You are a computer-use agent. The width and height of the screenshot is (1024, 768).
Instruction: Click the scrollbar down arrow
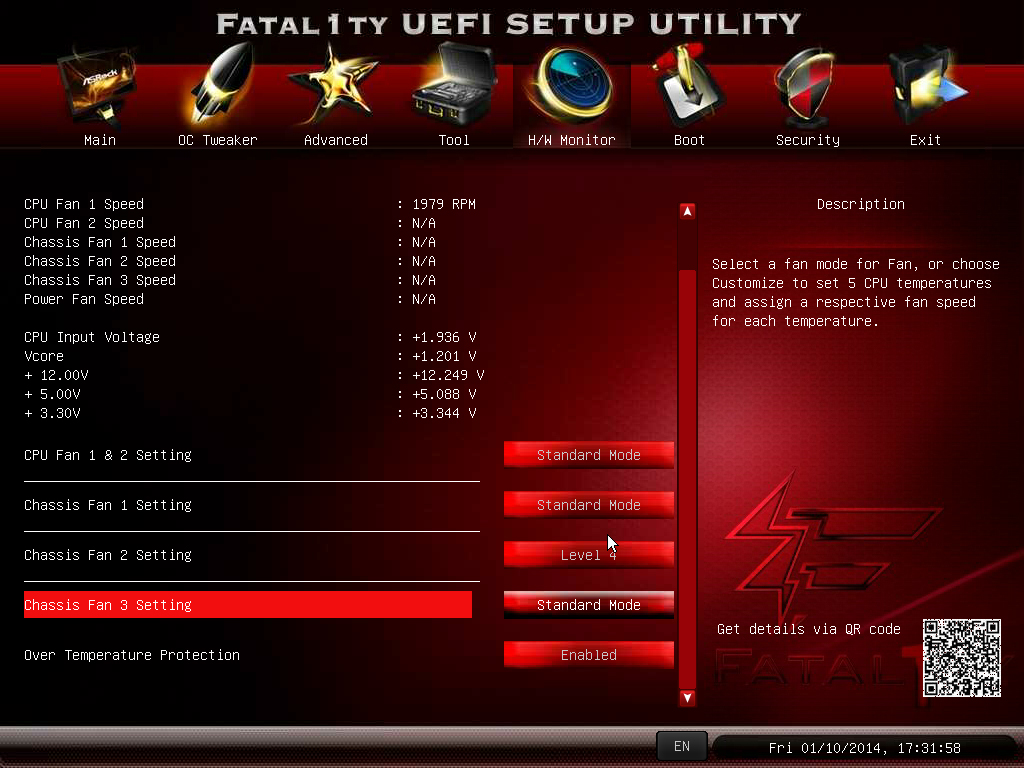point(687,697)
